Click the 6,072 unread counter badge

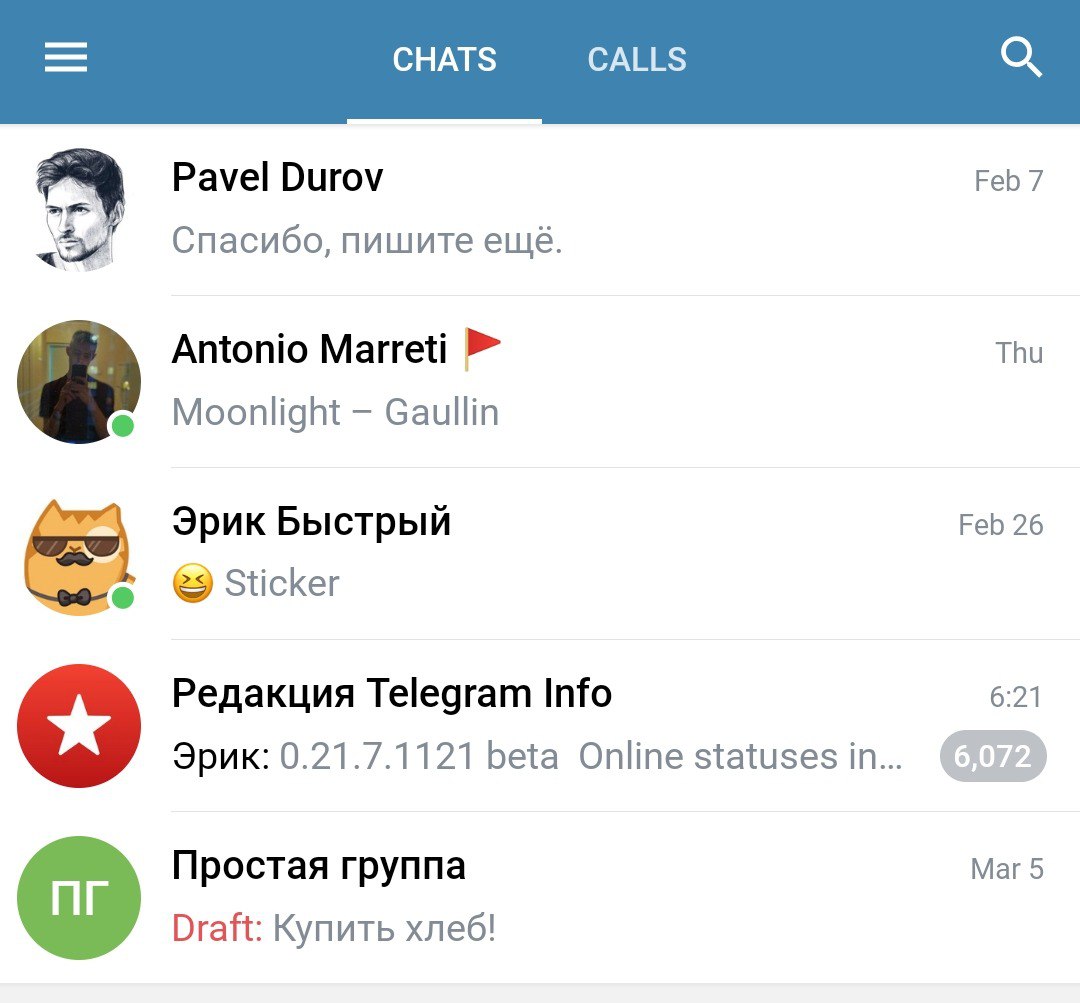[993, 756]
